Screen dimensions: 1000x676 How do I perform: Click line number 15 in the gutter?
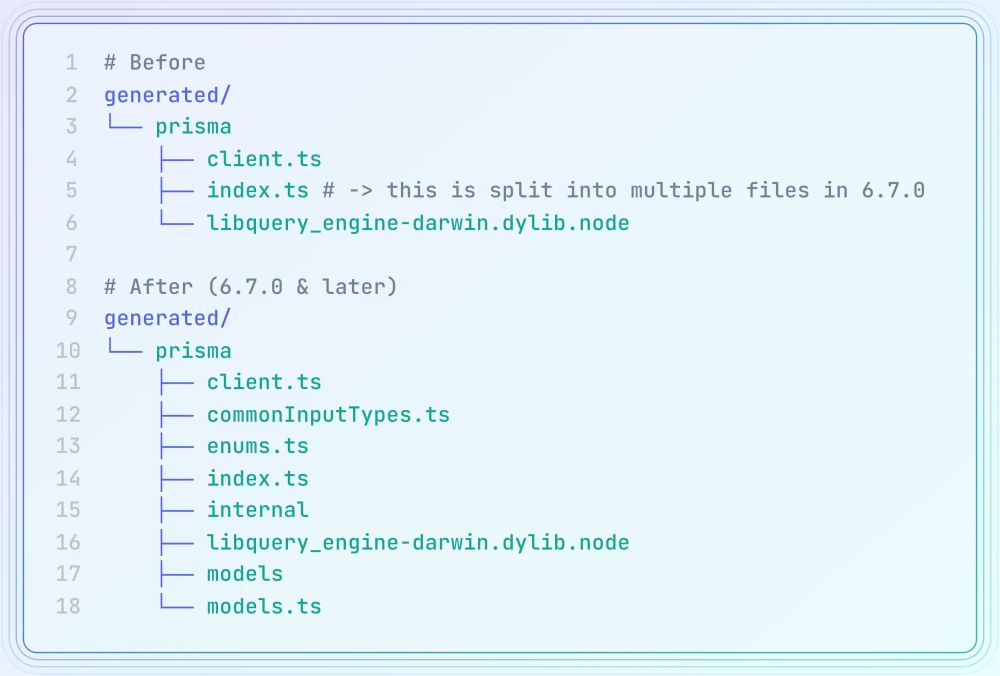(68, 510)
